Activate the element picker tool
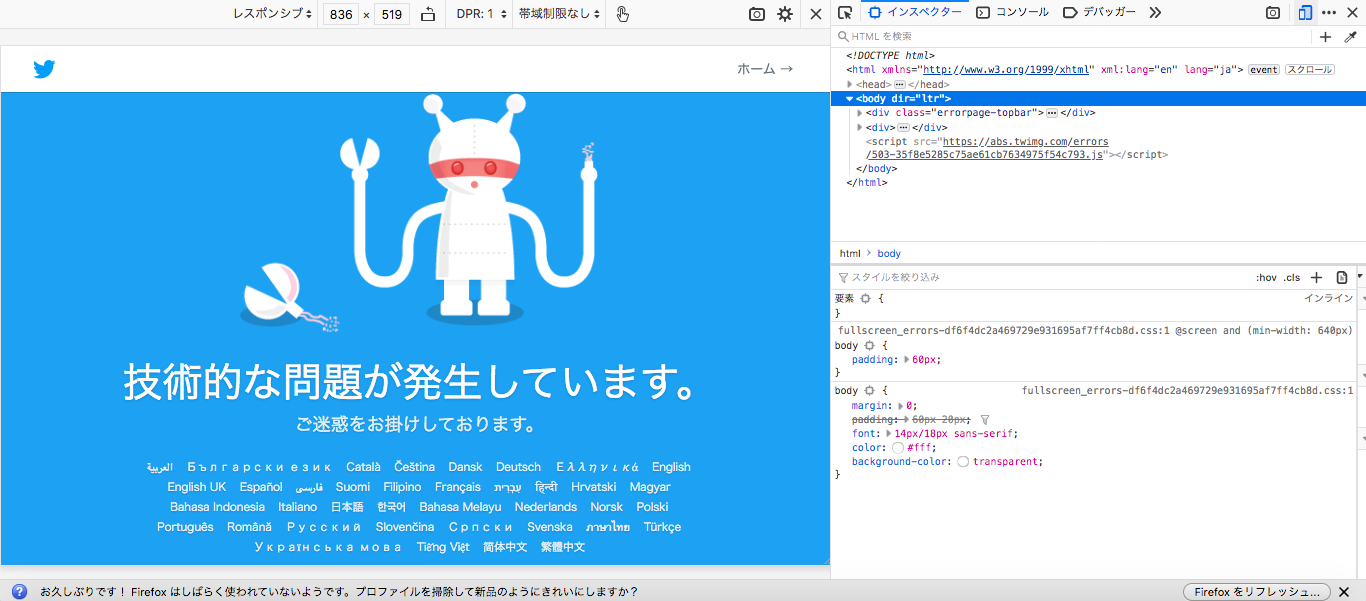The height and width of the screenshot is (601, 1366). pos(845,13)
